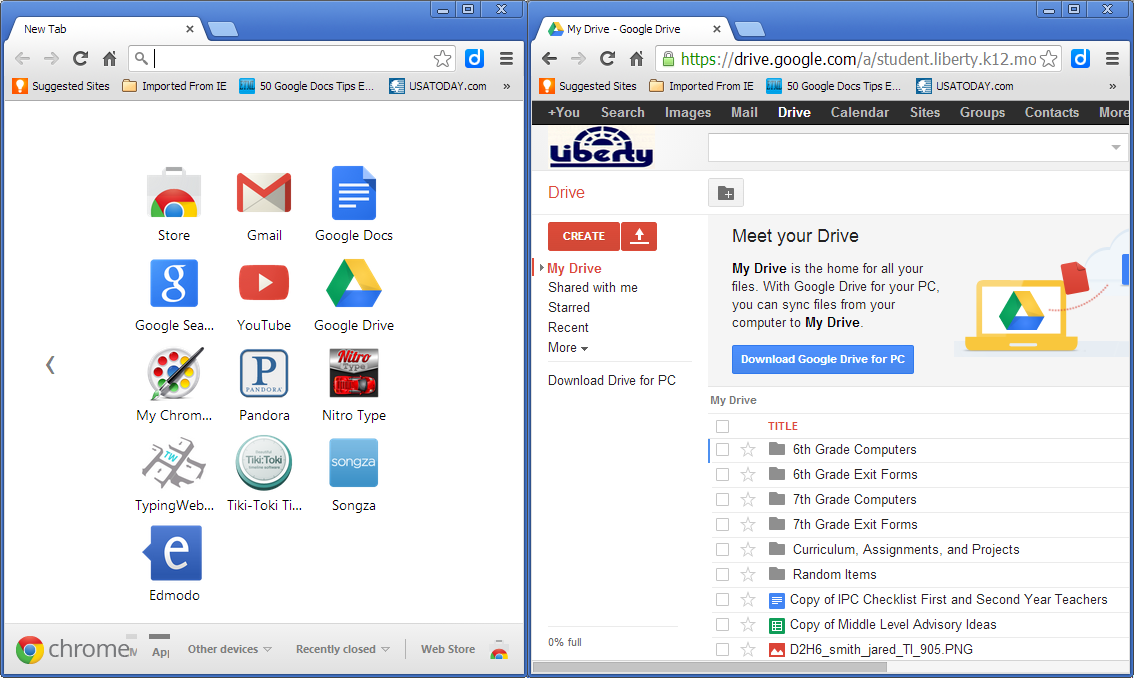
Task: Click the upload arrow button next to CREATE
Action: 639,236
